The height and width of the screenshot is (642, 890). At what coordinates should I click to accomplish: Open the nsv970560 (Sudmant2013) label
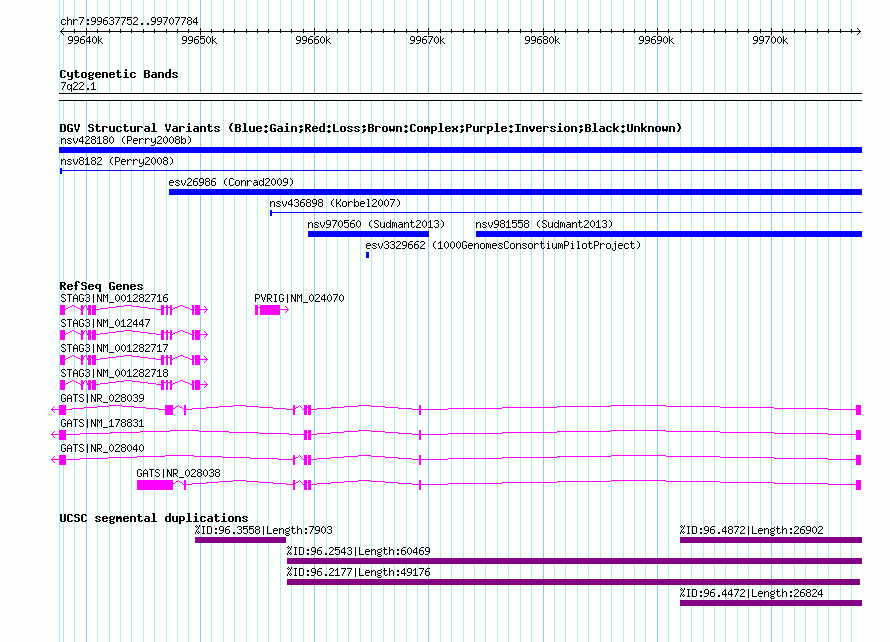(376, 224)
